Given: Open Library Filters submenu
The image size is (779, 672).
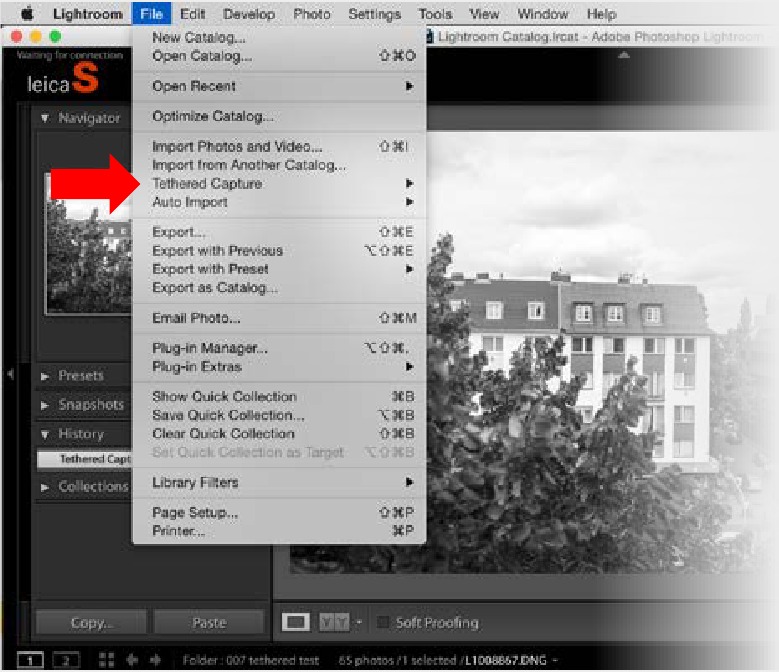Looking at the screenshot, I should (x=279, y=482).
